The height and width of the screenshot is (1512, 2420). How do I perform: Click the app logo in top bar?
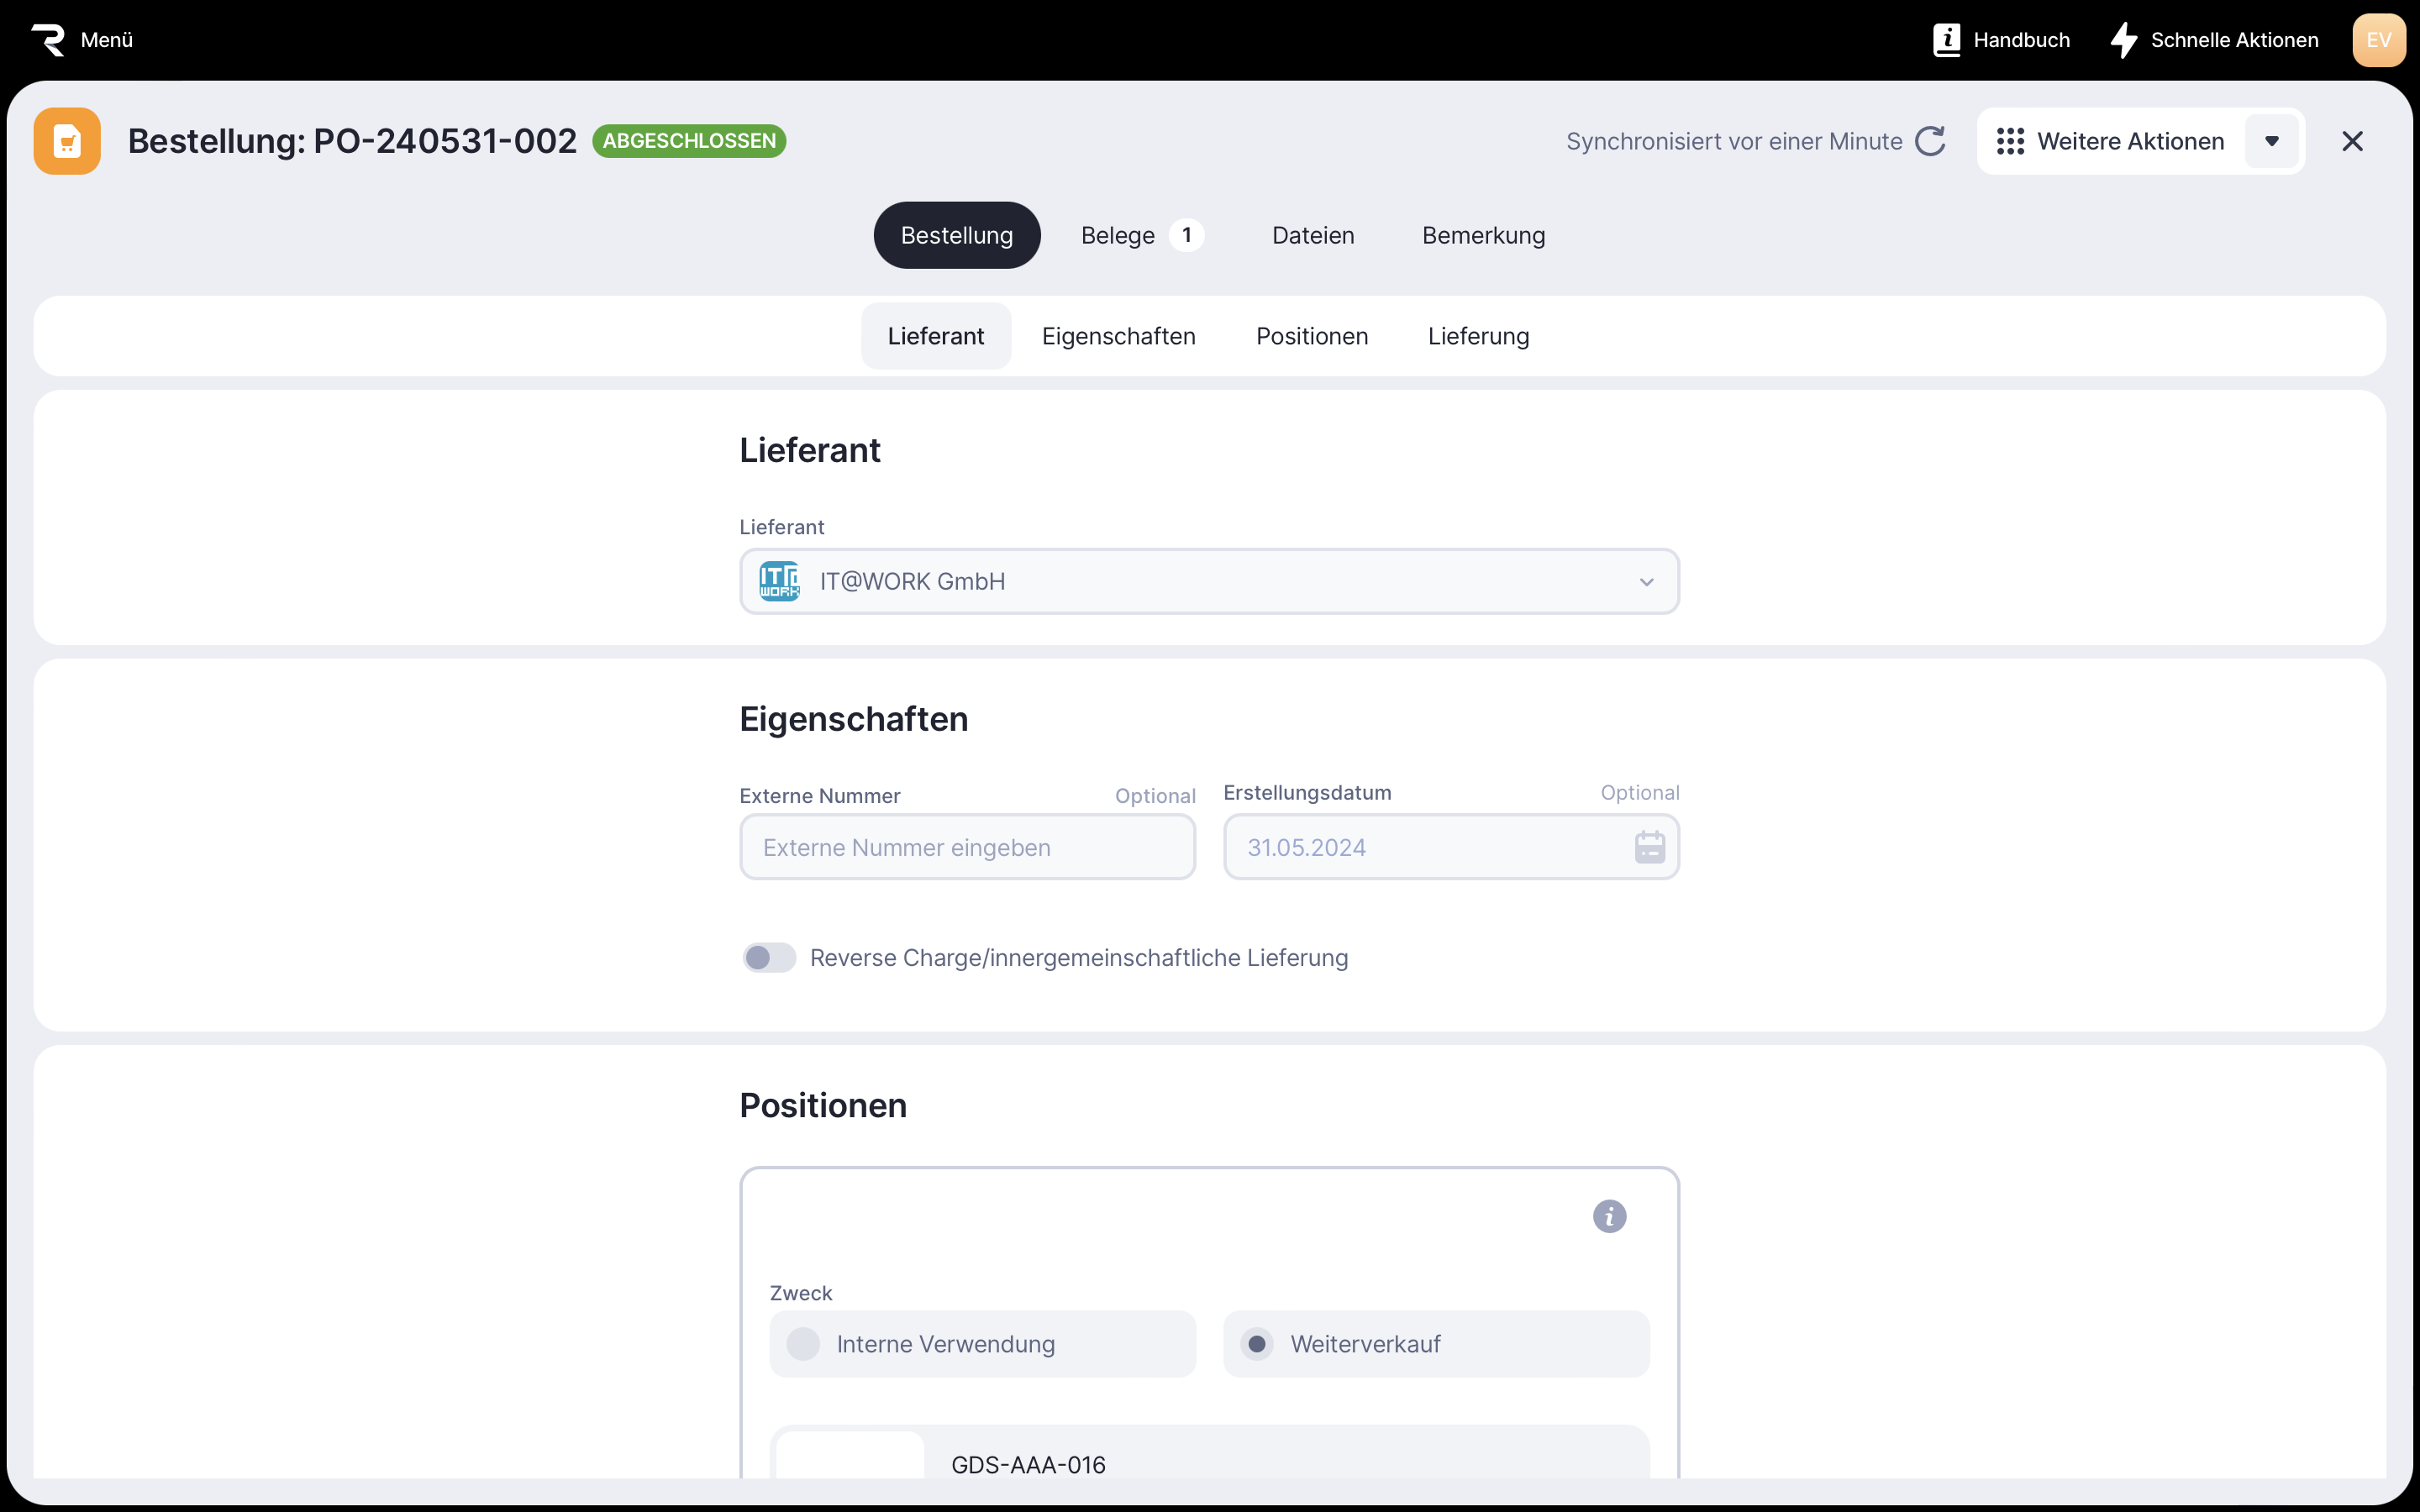(48, 40)
